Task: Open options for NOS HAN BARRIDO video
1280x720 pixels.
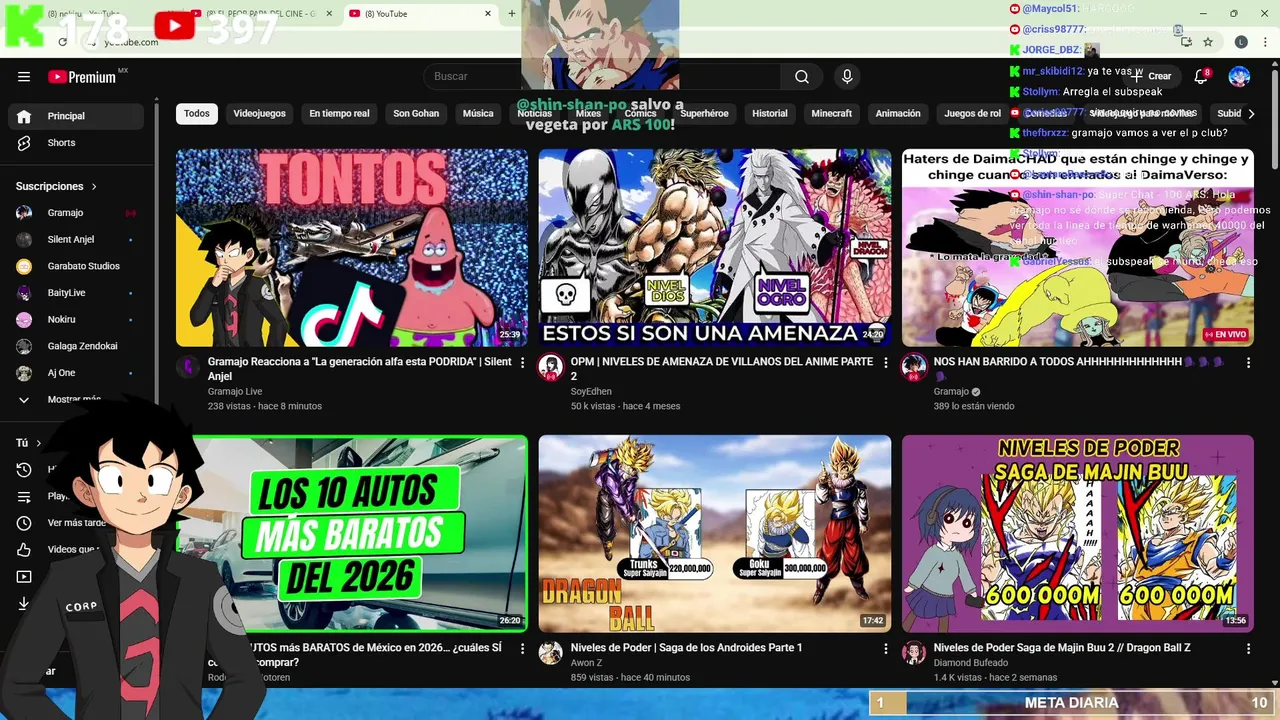Action: 1248,362
